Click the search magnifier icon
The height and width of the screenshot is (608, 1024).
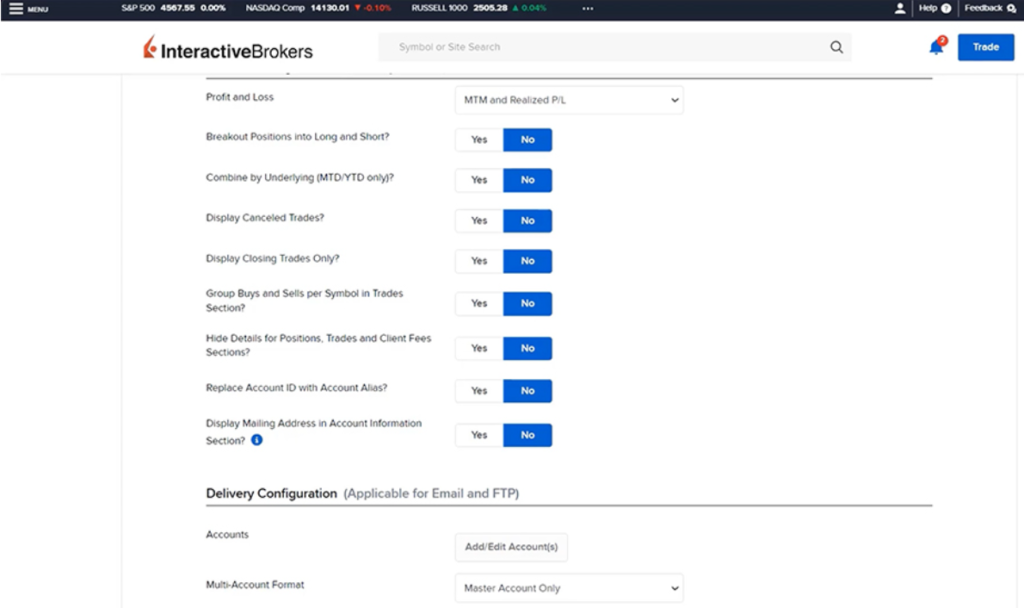tap(836, 47)
